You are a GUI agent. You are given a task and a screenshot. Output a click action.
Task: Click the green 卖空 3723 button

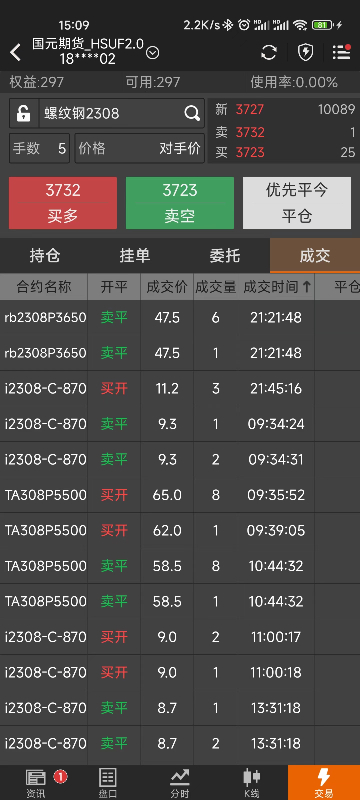(180, 203)
